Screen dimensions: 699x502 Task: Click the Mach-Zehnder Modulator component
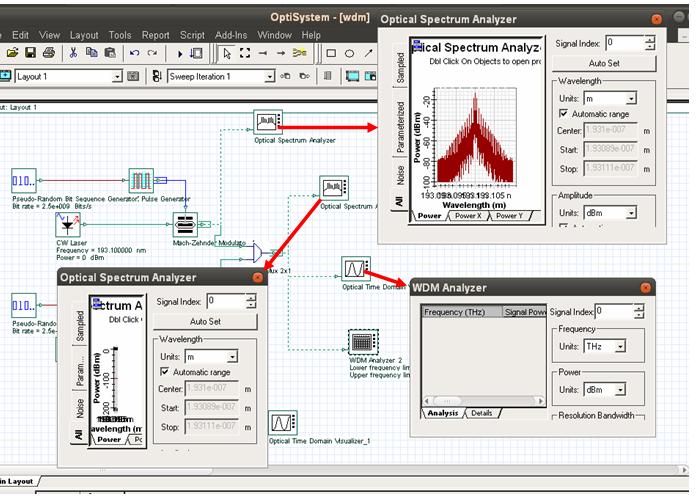(x=185, y=225)
